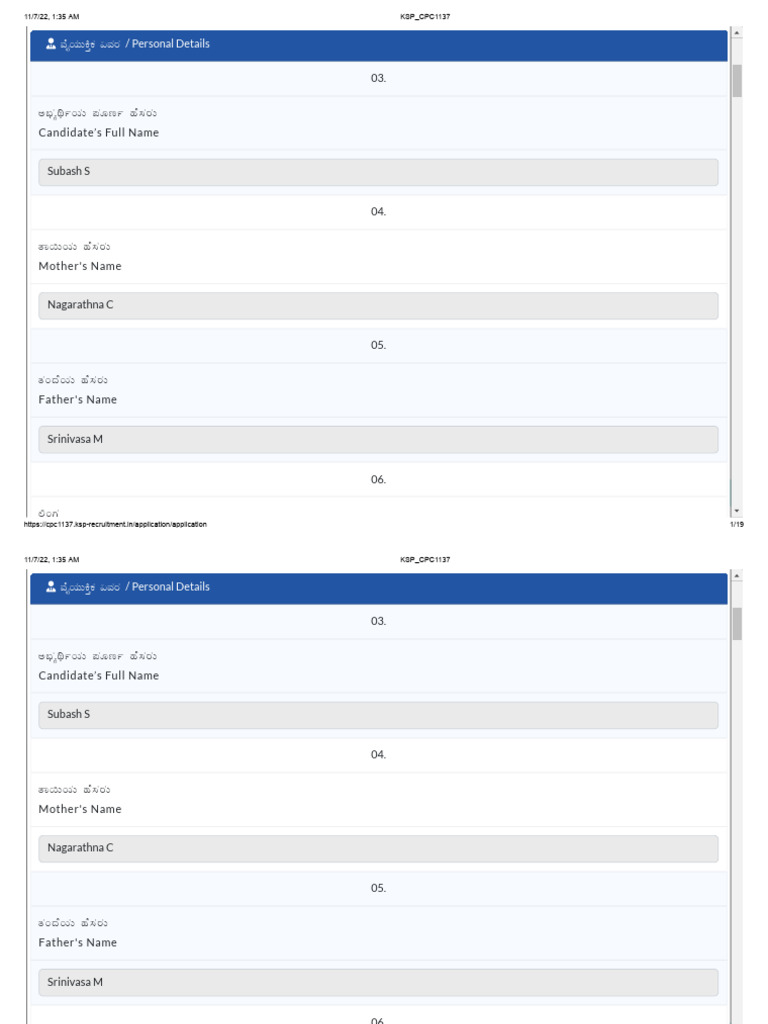Focus the first page's Mother's Name field

point(378,306)
